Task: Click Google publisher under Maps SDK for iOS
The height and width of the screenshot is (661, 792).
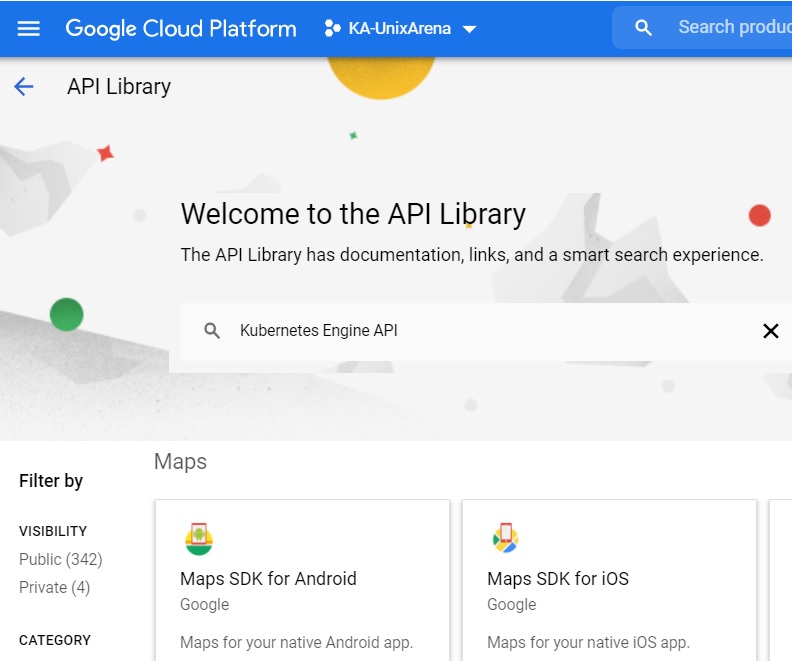Action: pyautogui.click(x=512, y=604)
